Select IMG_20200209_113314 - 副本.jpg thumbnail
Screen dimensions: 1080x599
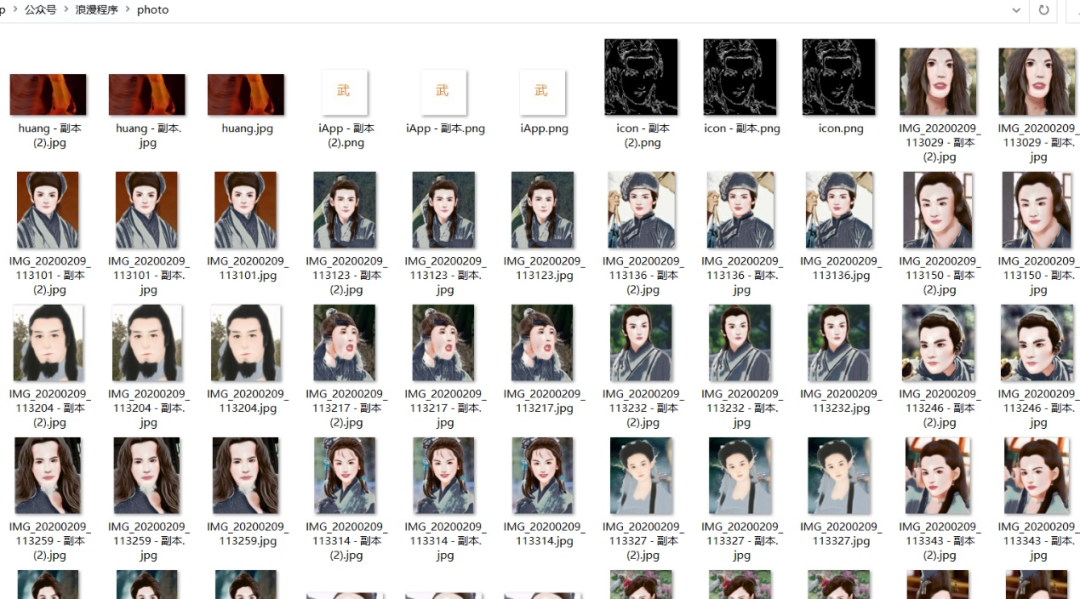[x=444, y=475]
